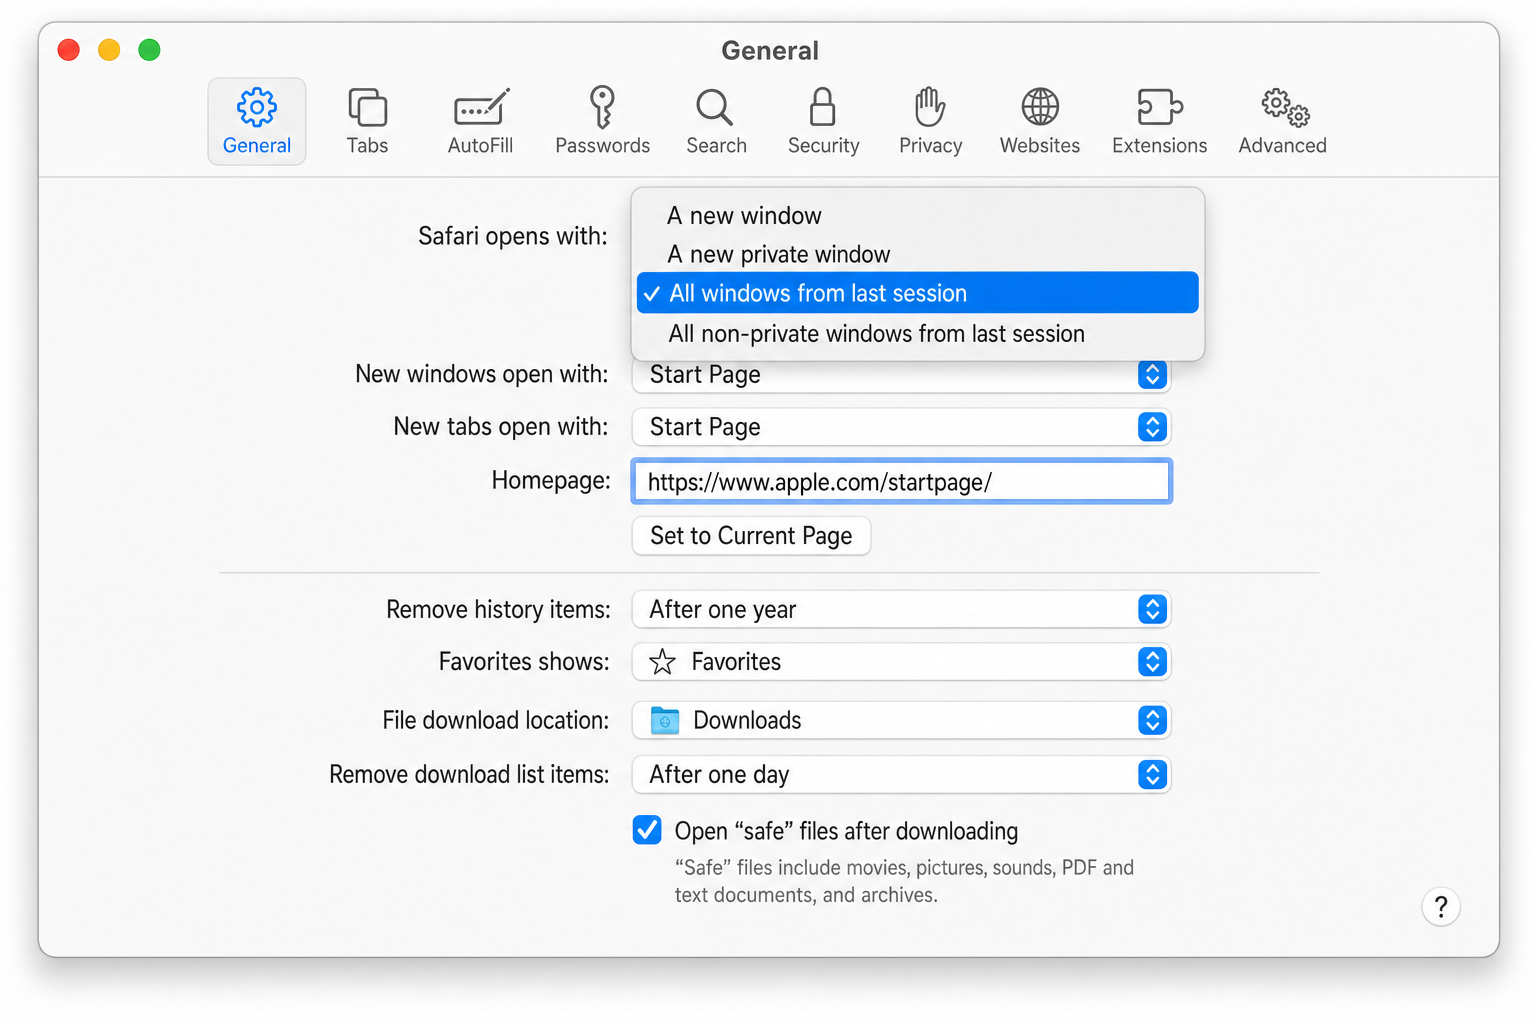Open the Advanced gears pane
This screenshot has width=1536, height=1024.
tap(1283, 122)
